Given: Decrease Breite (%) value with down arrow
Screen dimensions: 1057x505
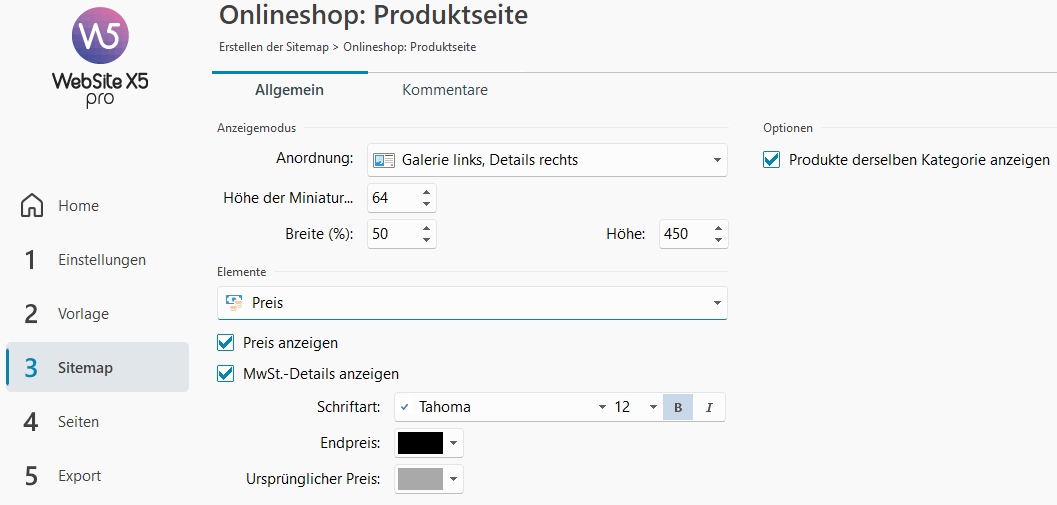Looking at the screenshot, I should (x=426, y=240).
